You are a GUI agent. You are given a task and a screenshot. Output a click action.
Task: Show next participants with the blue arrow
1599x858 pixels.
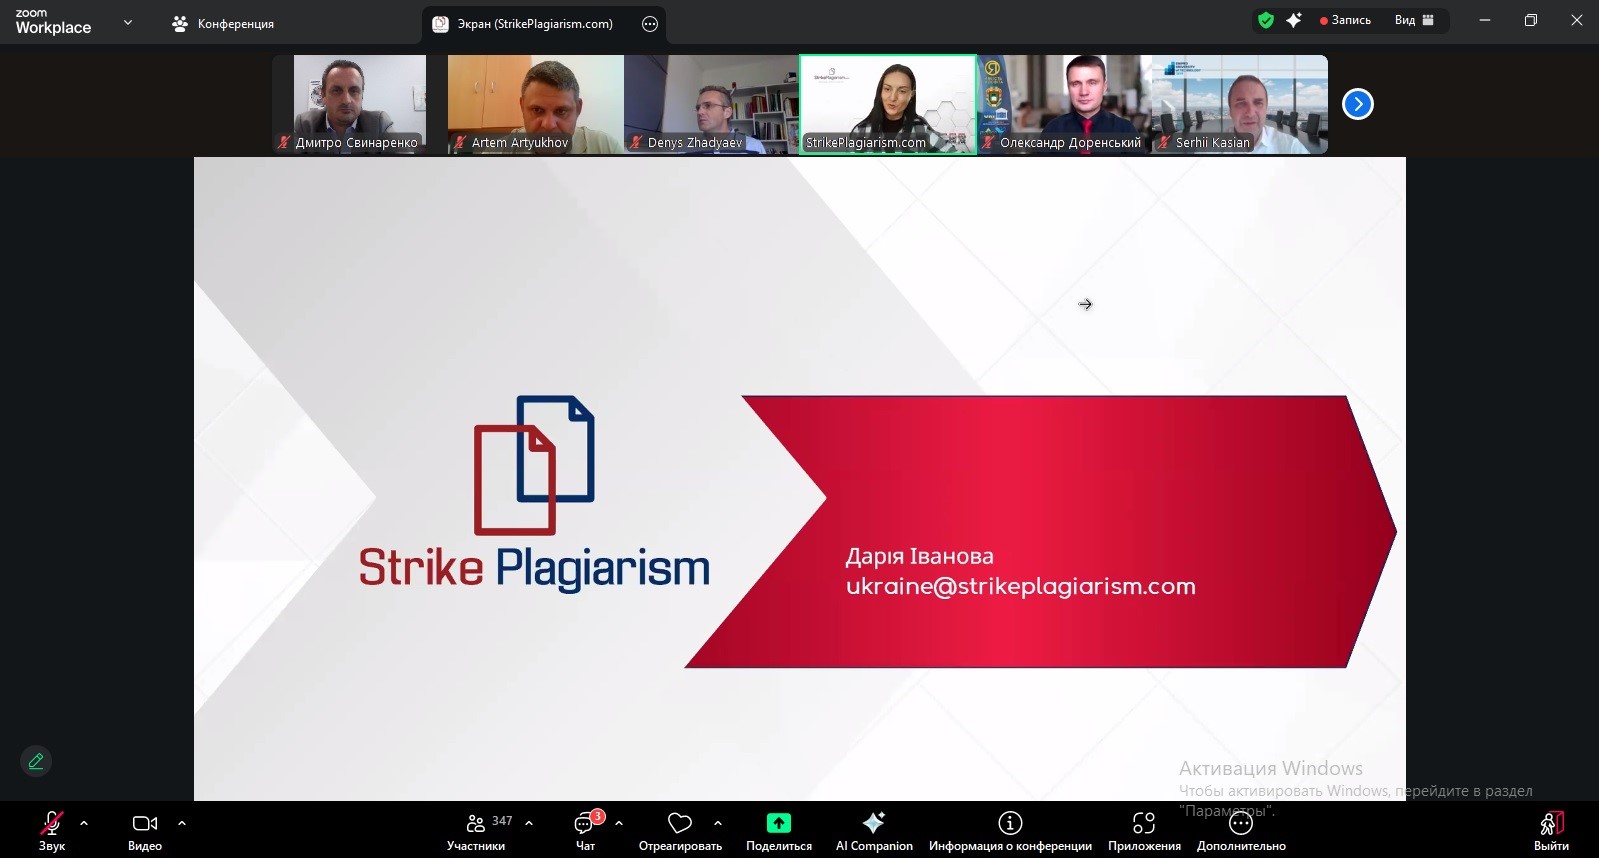click(x=1357, y=104)
